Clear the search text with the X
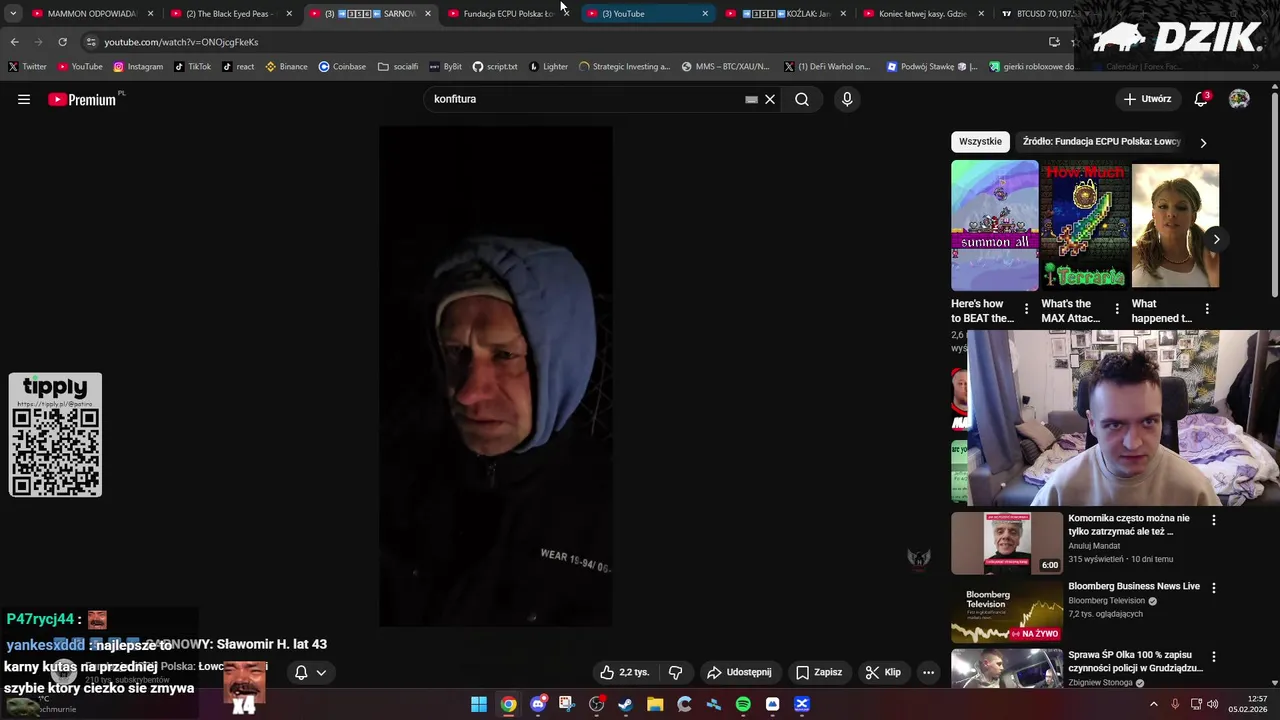The width and height of the screenshot is (1280, 720). pyautogui.click(x=770, y=99)
